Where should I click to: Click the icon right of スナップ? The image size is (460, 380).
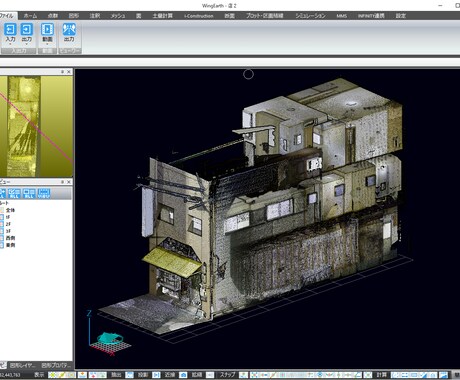point(244,375)
